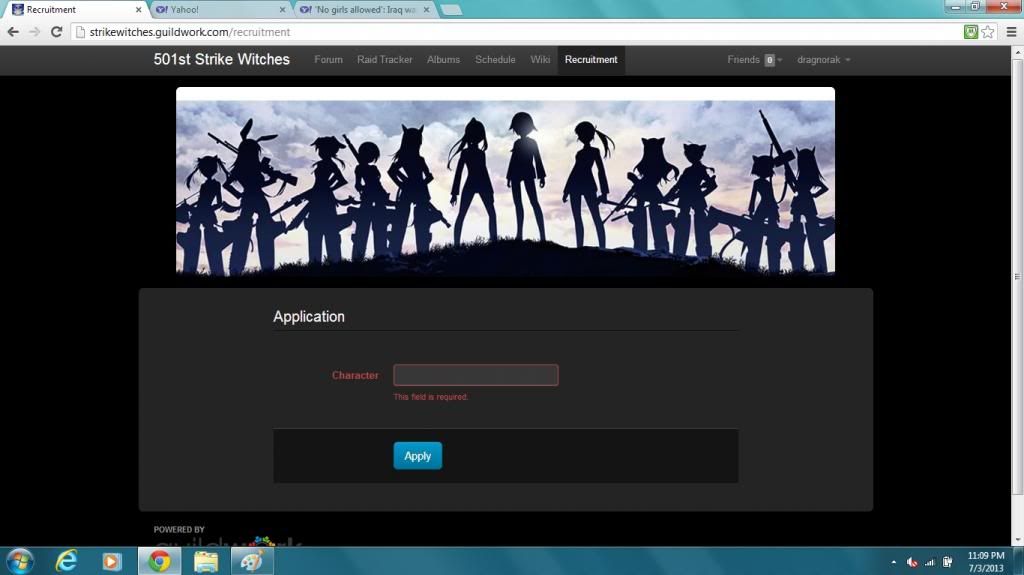Screen dimensions: 1024x575
Task: Open Windows Explorer folder in taskbar
Action: tap(206, 561)
